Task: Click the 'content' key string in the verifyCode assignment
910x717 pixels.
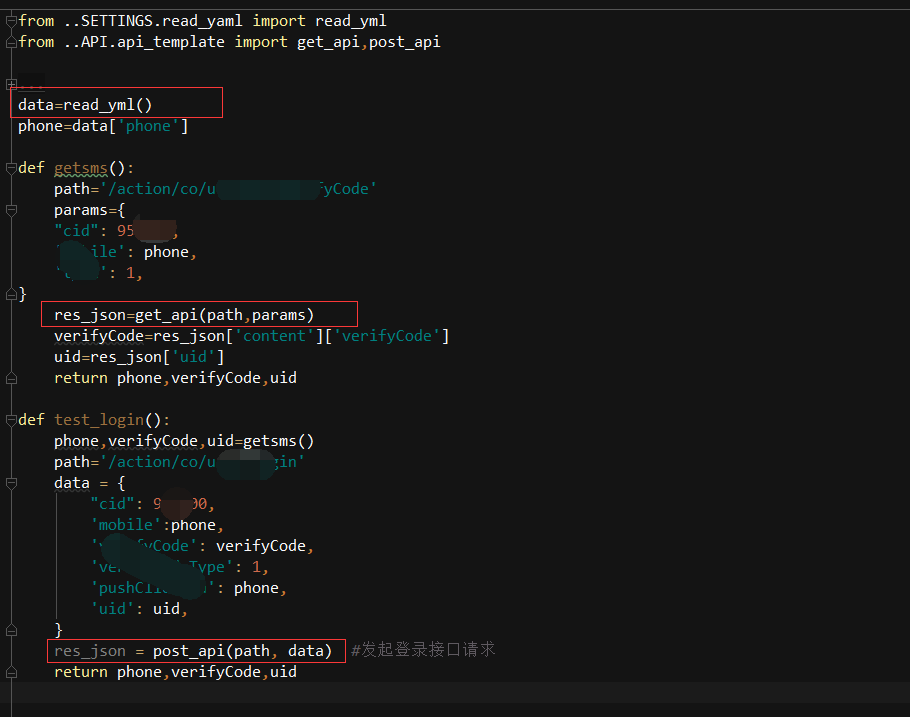Action: tap(274, 336)
